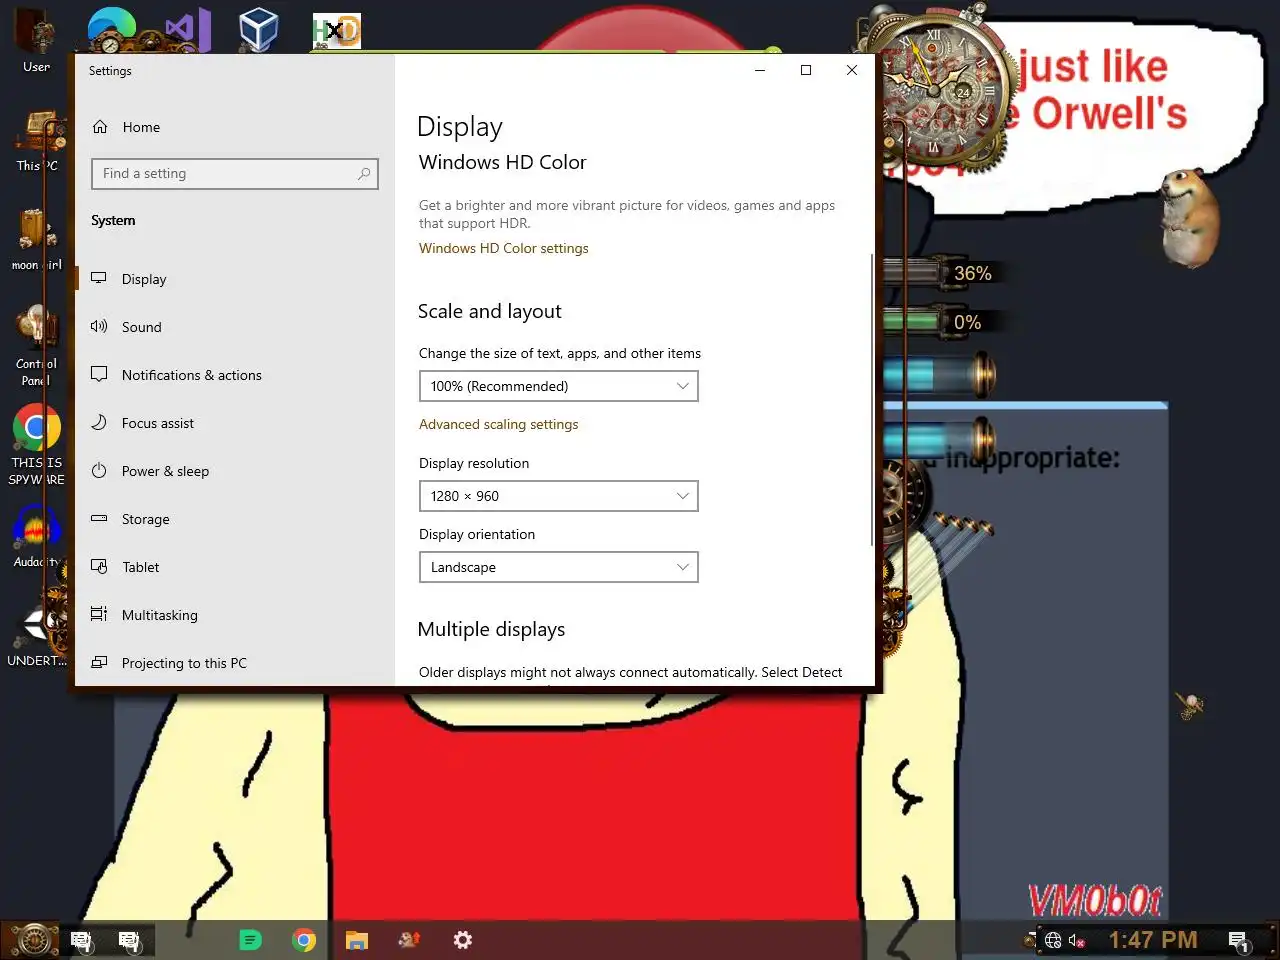Image resolution: width=1280 pixels, height=960 pixels.
Task: Open Notifications & actions icon
Action: 99,374
